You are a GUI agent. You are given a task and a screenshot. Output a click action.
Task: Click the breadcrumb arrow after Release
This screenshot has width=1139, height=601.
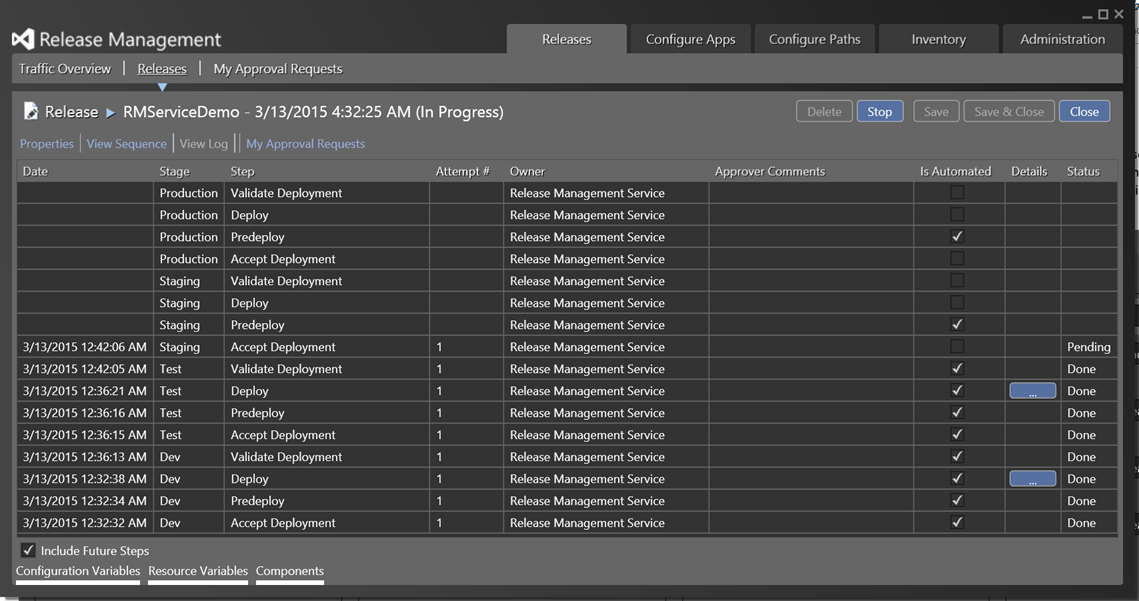(x=110, y=113)
